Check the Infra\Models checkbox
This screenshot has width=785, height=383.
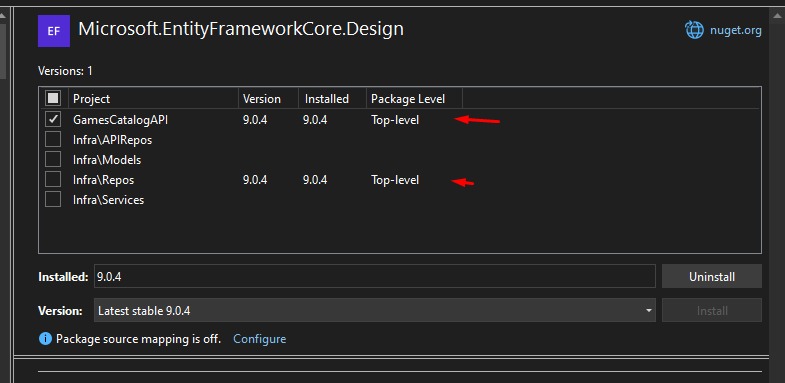(53, 160)
